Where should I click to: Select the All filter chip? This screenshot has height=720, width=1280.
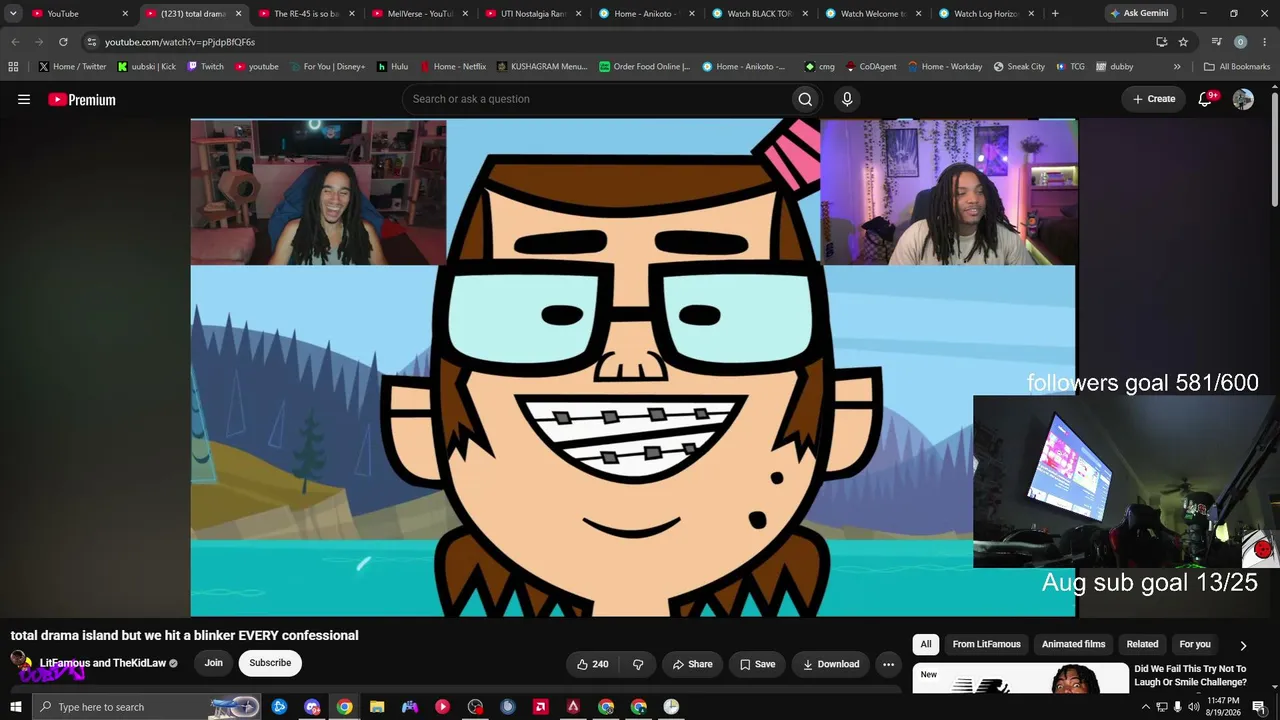tap(926, 645)
